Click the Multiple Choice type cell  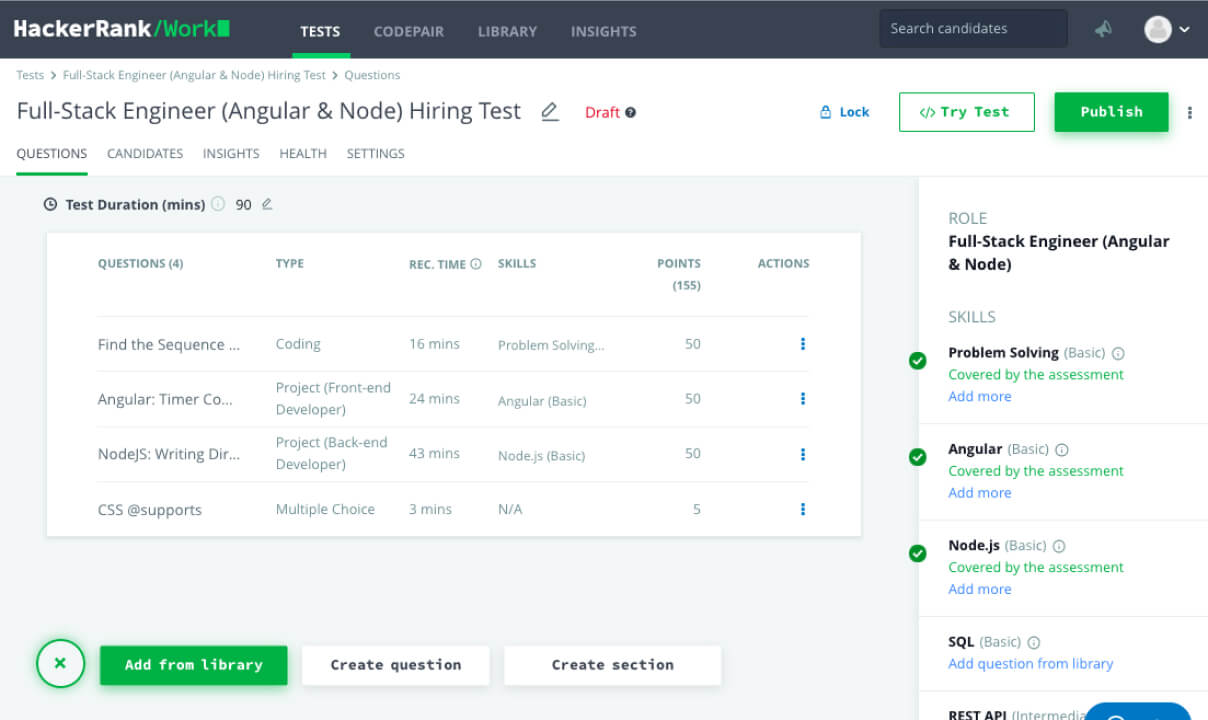[x=325, y=509]
